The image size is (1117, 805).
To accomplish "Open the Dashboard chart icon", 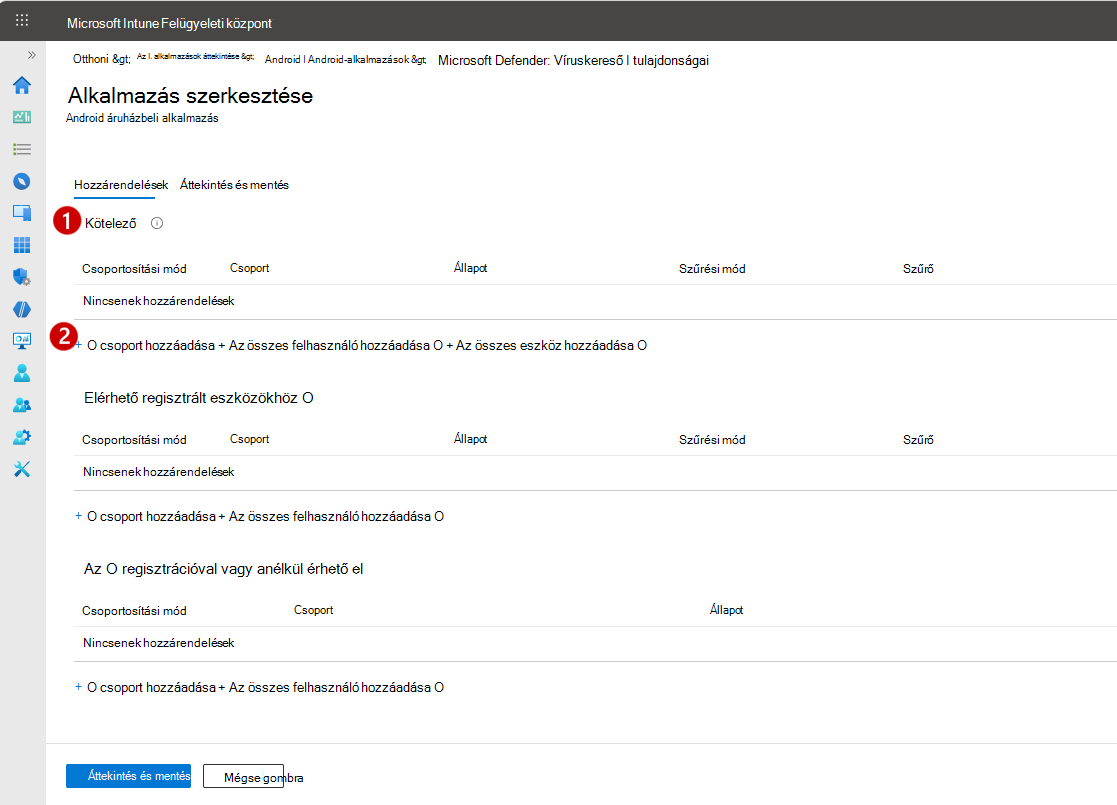I will 22,117.
